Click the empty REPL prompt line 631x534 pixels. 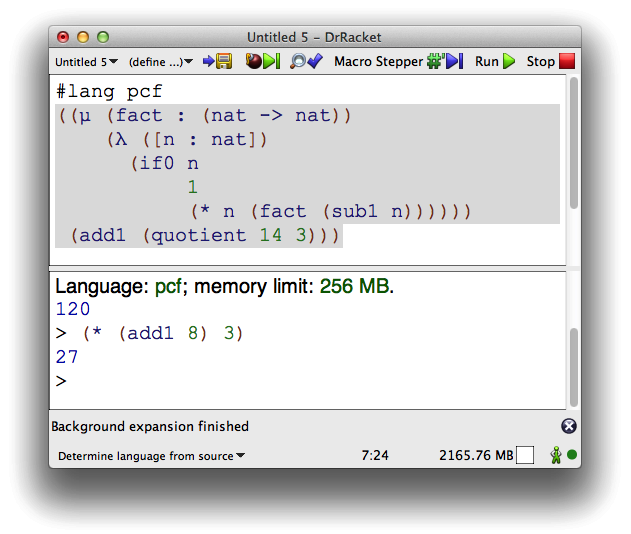coord(300,381)
